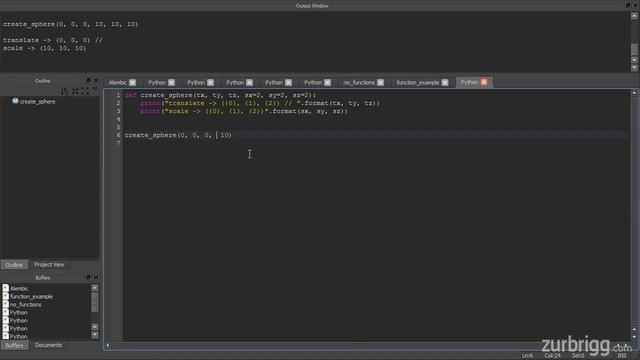Click the Output Window scrollbar thumb
Image resolution: width=640 pixels, height=360 pixels.
click(x=634, y=49)
